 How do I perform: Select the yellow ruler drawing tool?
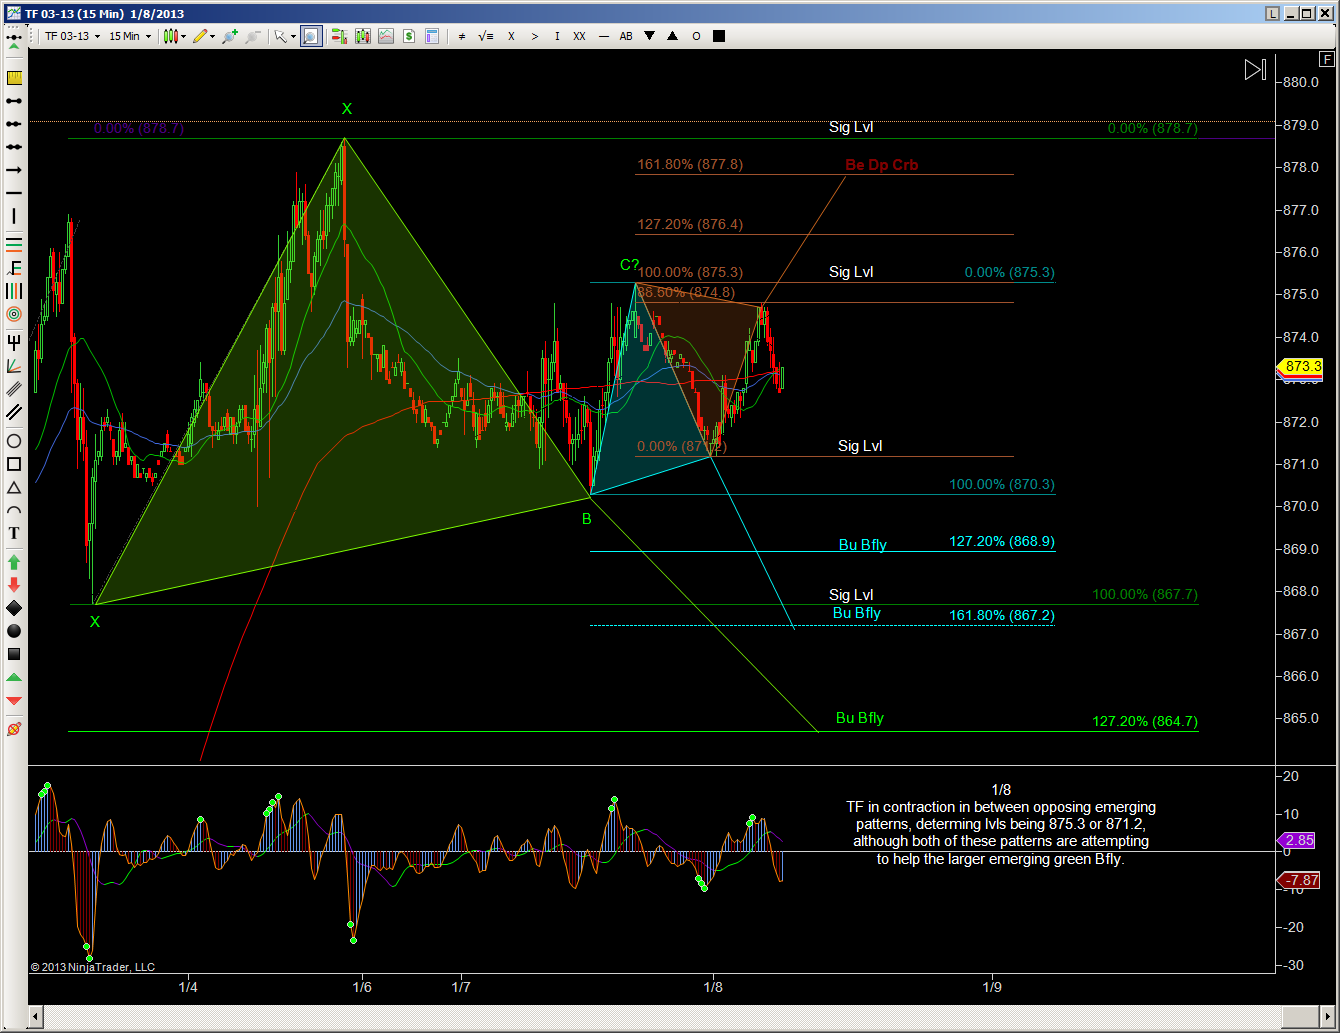pyautogui.click(x=14, y=77)
